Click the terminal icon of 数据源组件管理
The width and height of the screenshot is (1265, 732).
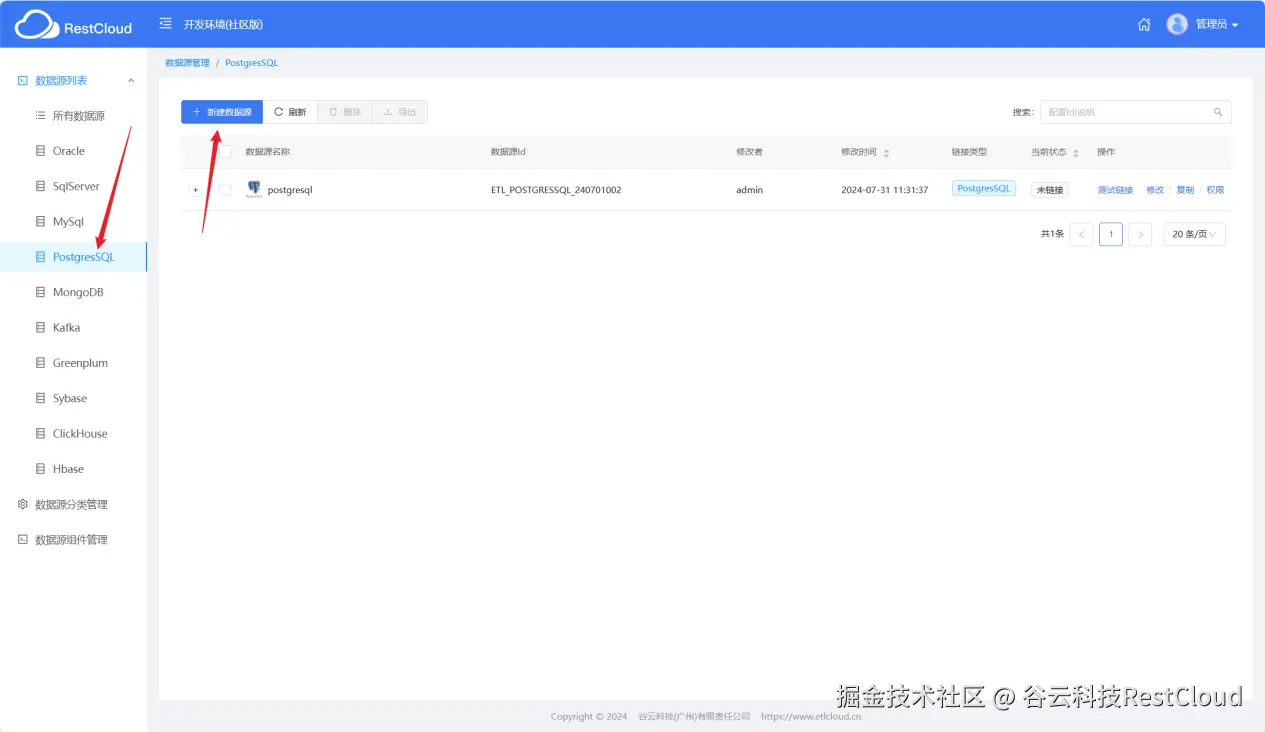23,540
